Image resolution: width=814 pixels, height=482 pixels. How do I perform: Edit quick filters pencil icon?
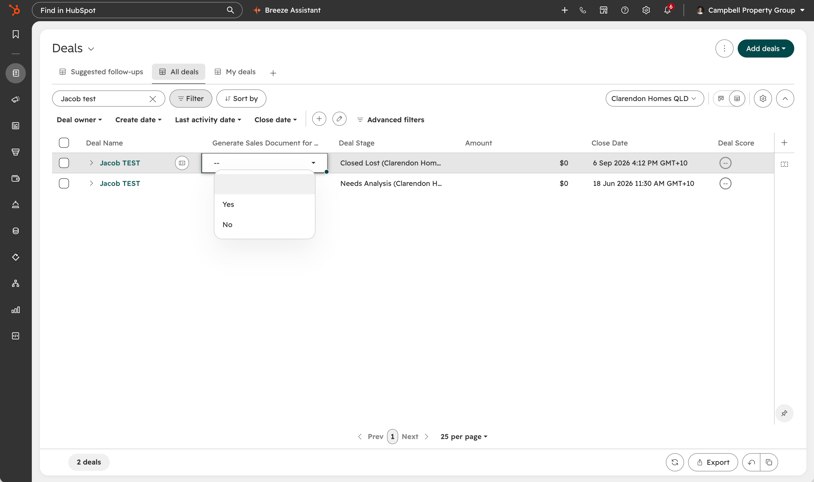click(x=340, y=119)
